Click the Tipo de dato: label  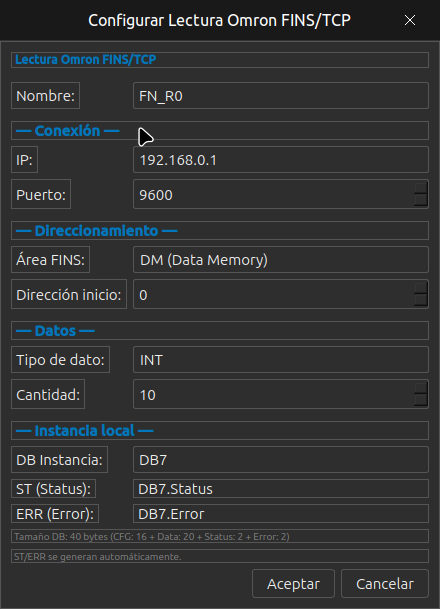[x=61, y=360]
